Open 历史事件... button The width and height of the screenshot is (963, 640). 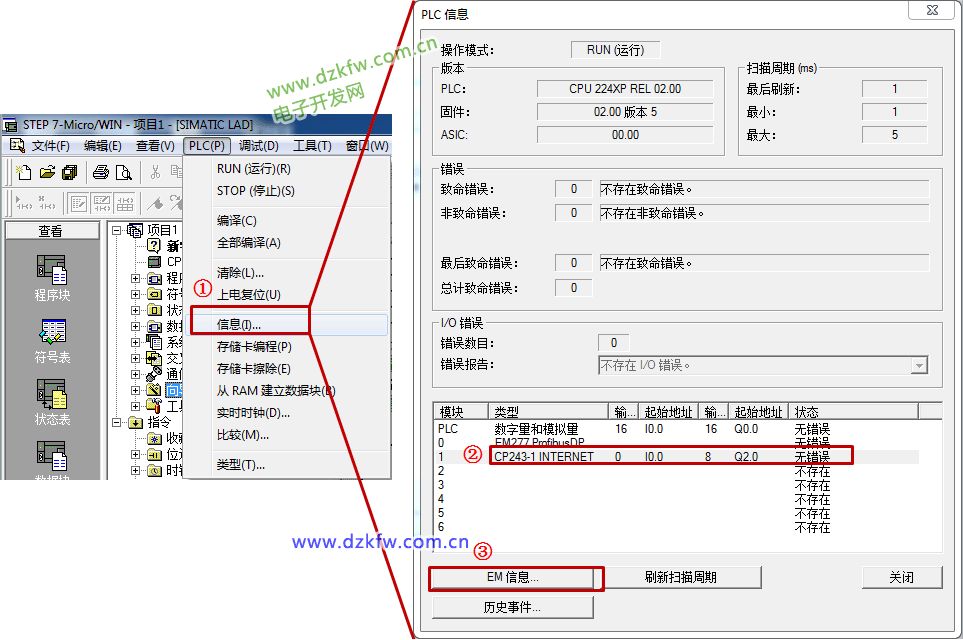512,607
